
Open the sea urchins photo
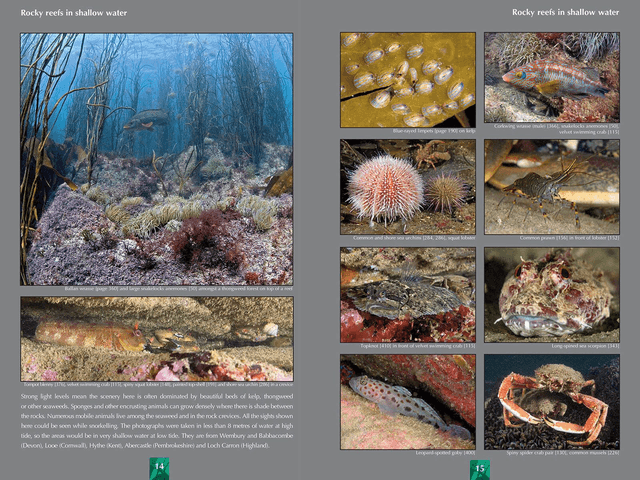407,186
